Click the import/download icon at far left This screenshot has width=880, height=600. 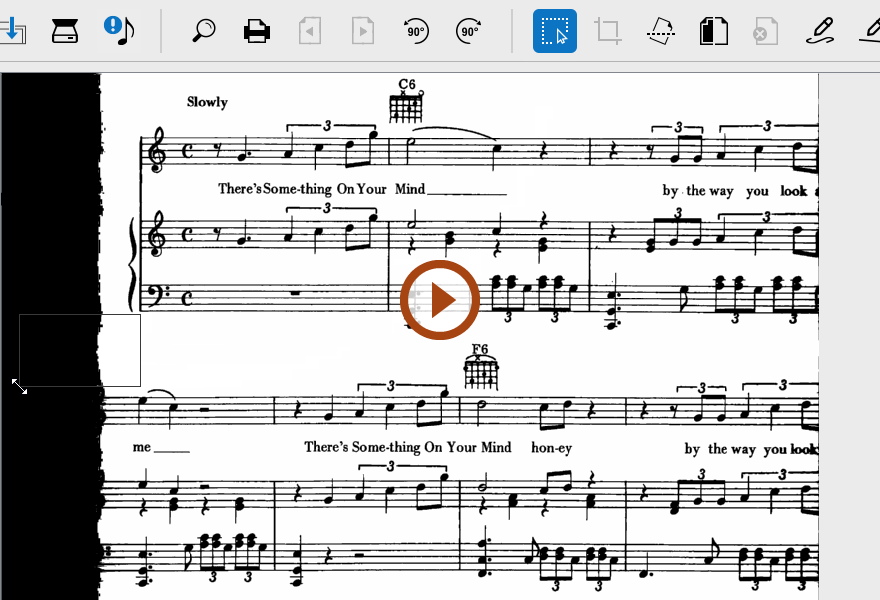pyautogui.click(x=12, y=30)
